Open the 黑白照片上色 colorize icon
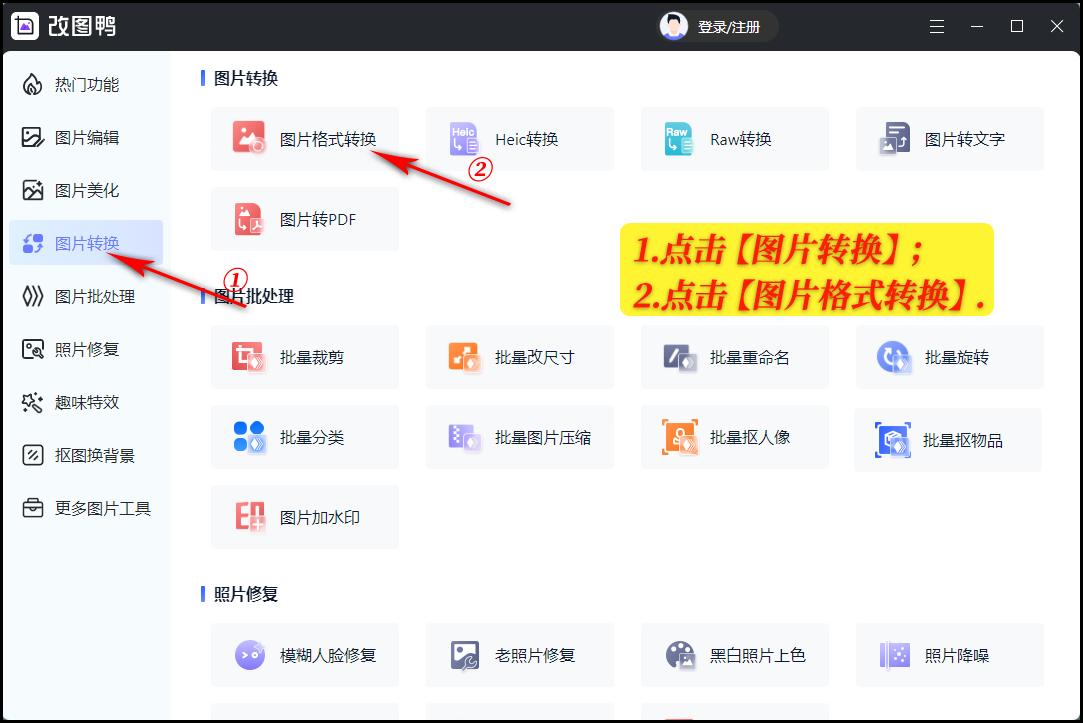 pyautogui.click(x=680, y=655)
